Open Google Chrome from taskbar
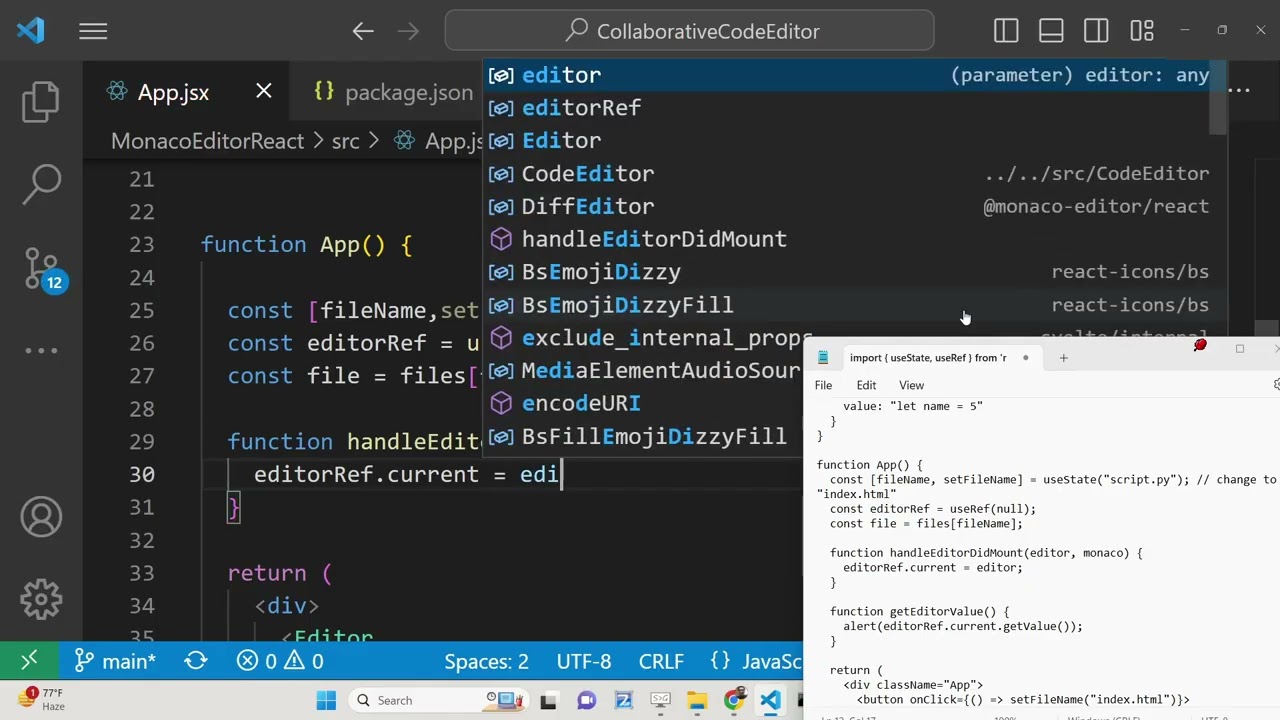 pyautogui.click(x=734, y=700)
